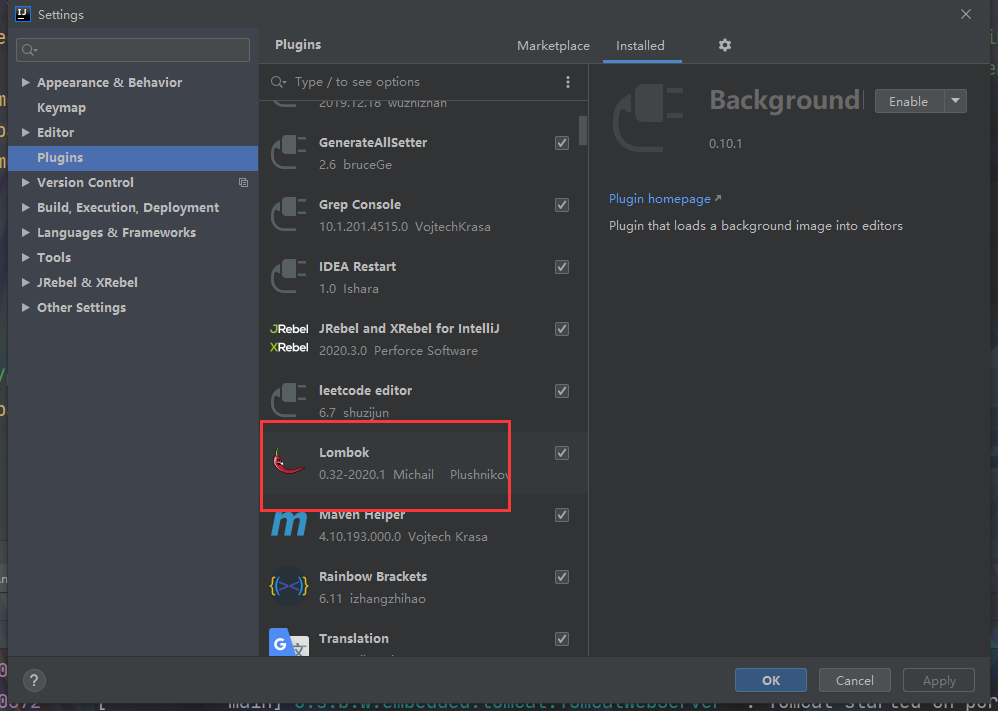Disable the leetcode editor plugin checkbox
Viewport: 998px width, 711px height.
(x=562, y=391)
